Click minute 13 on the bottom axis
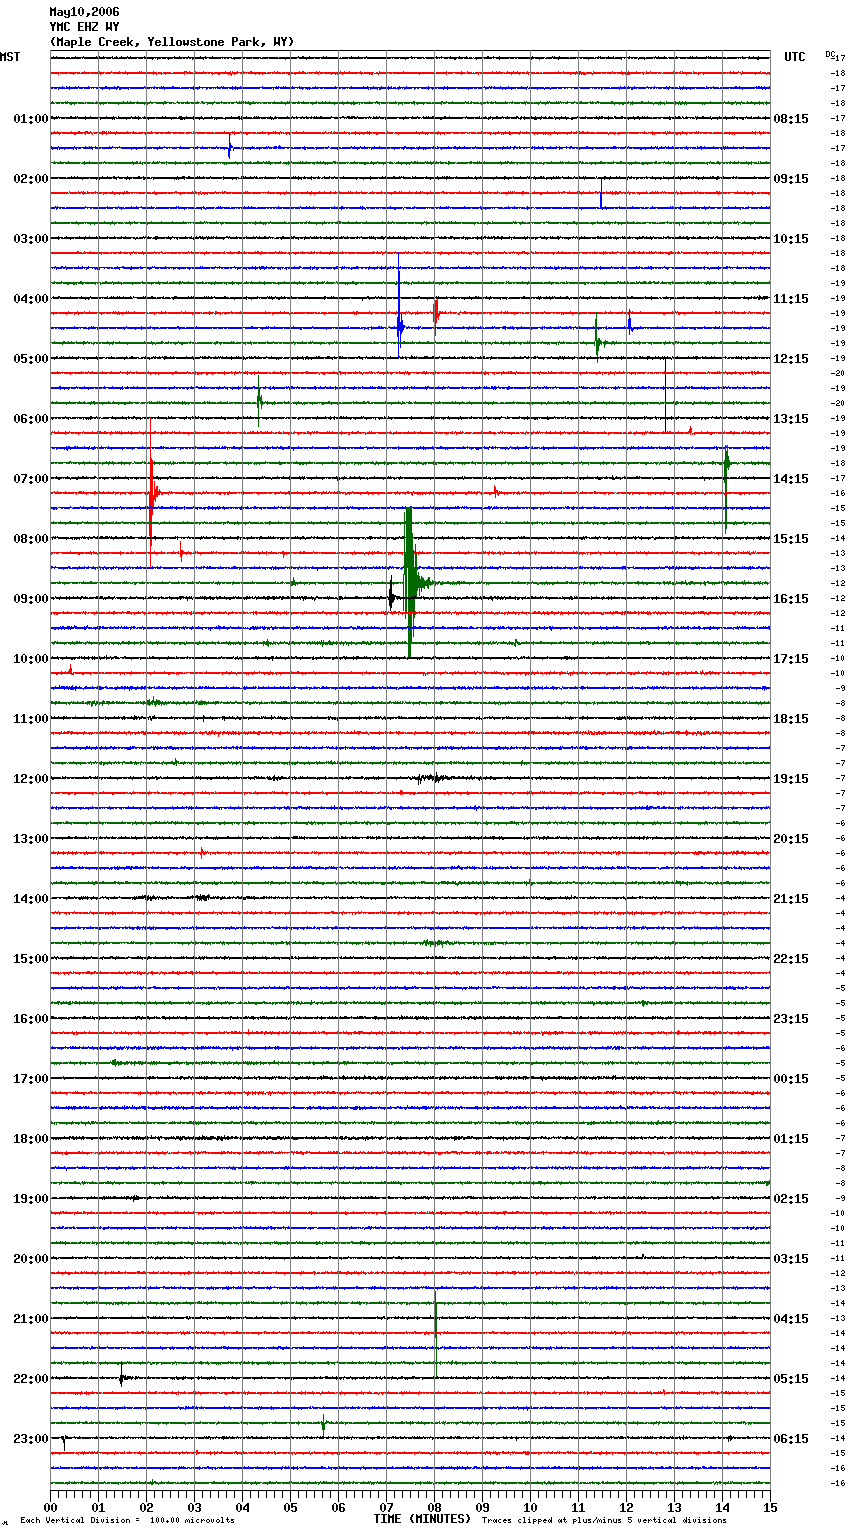The image size is (850, 1534). 674,1507
